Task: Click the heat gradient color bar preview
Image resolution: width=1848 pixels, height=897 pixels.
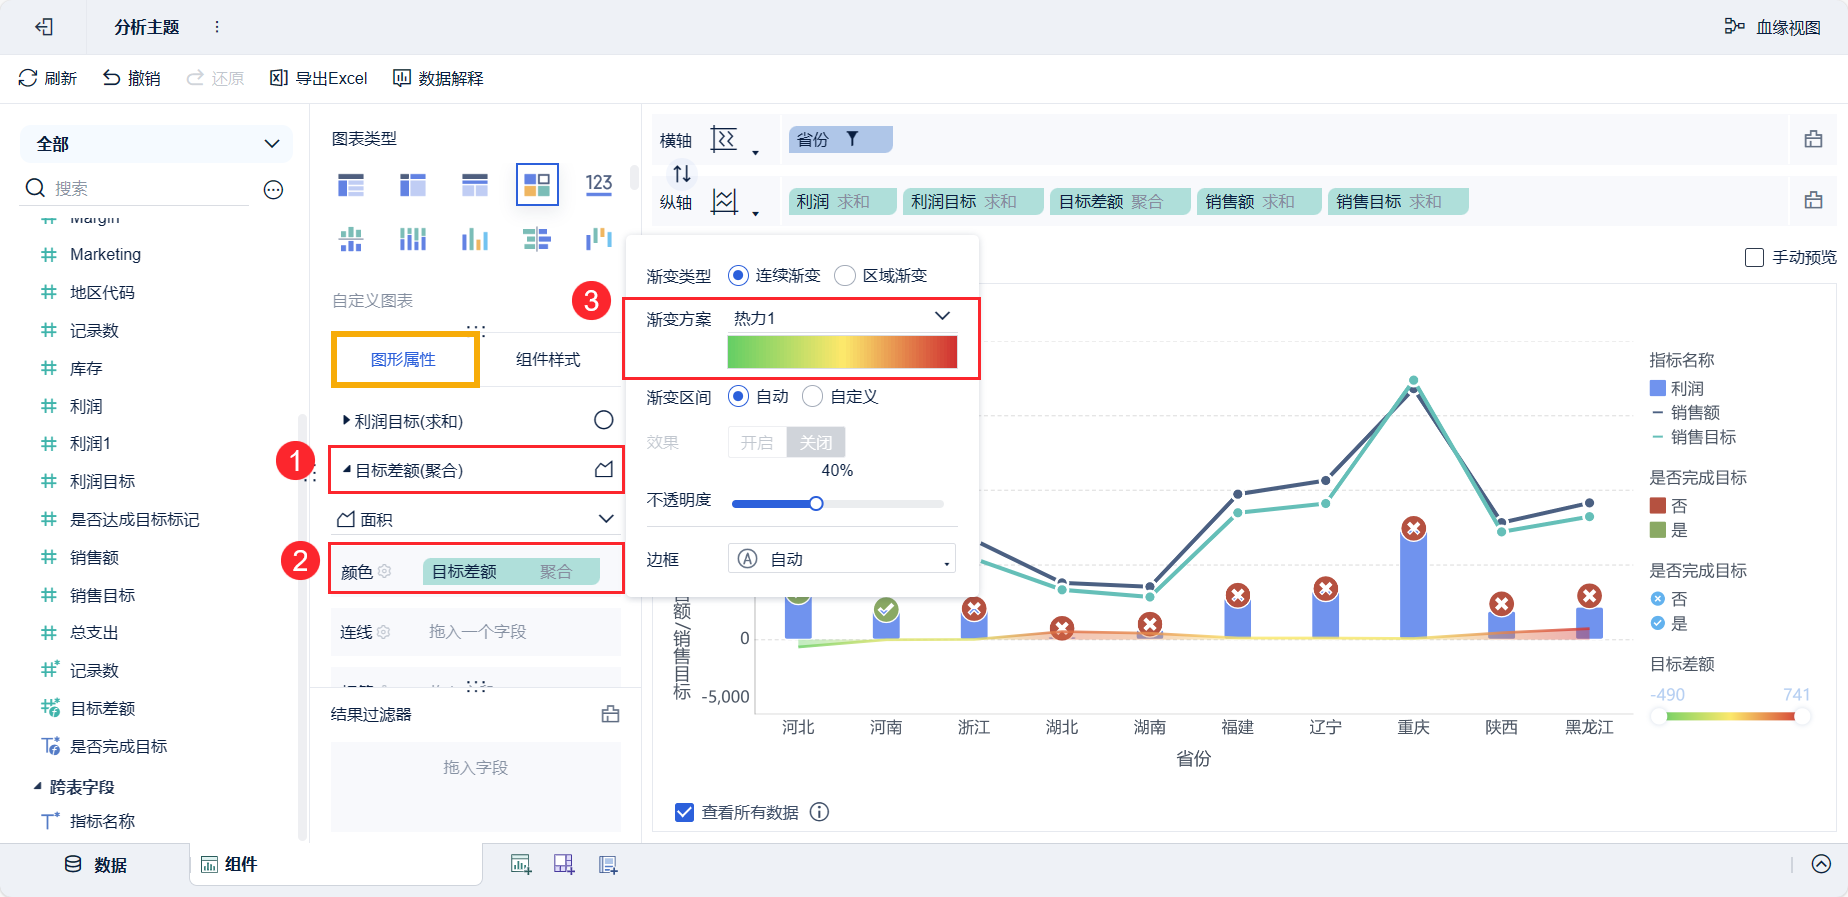Action: tap(842, 352)
